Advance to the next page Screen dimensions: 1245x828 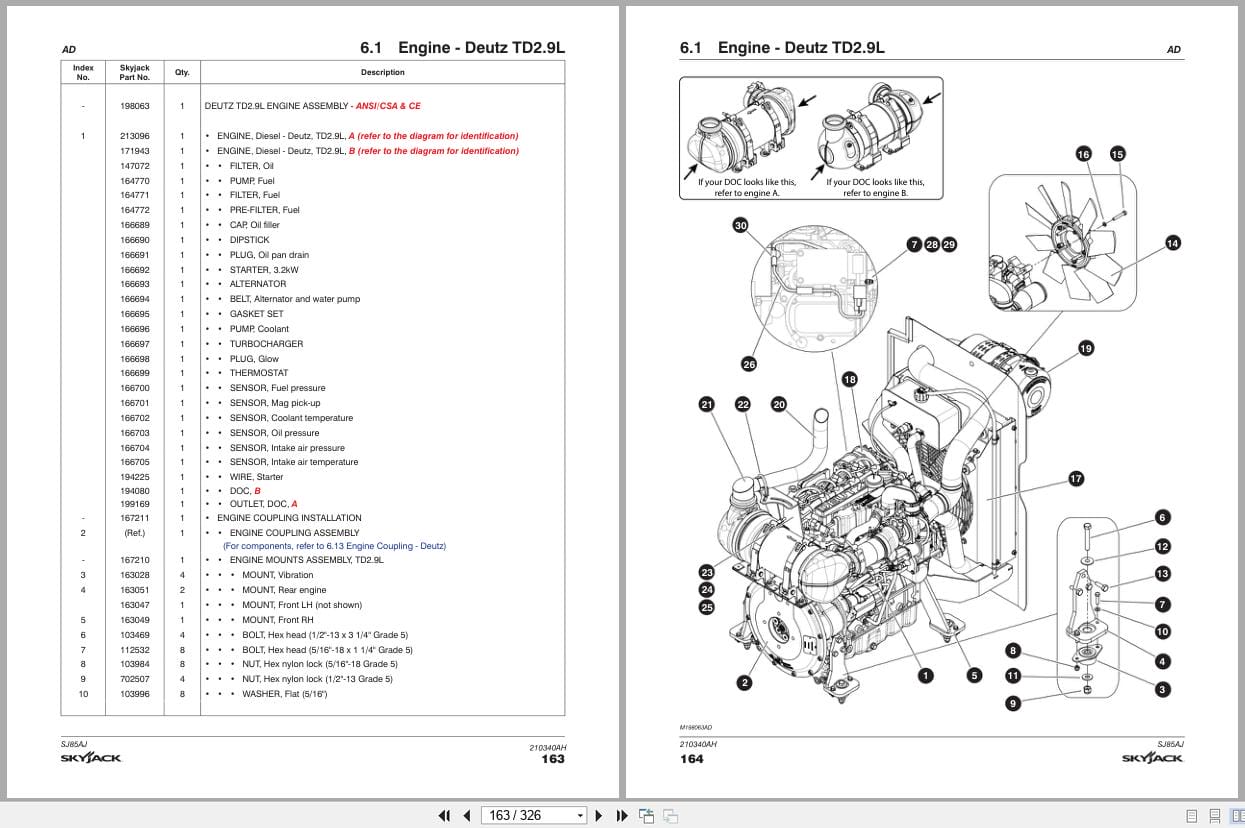pos(597,815)
